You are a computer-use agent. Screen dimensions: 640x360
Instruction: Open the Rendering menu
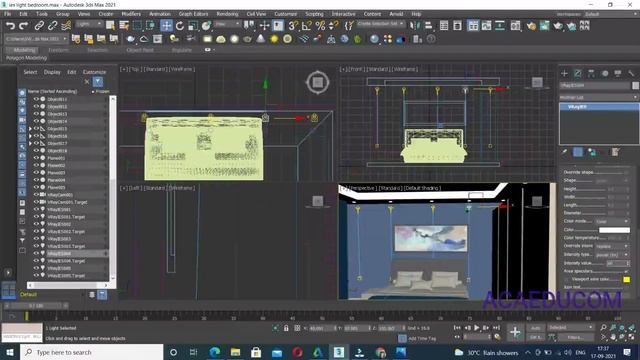pos(227,14)
